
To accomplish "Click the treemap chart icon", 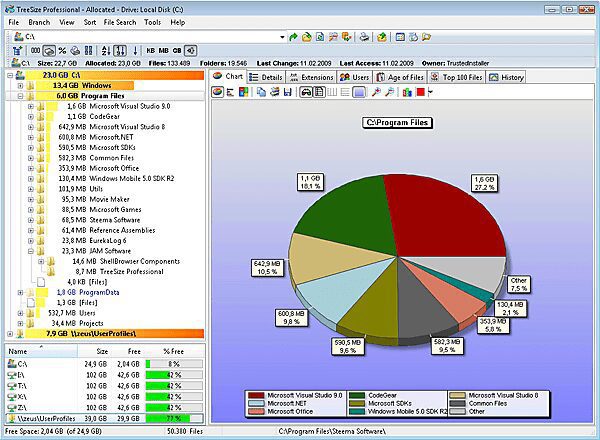I will point(243,92).
